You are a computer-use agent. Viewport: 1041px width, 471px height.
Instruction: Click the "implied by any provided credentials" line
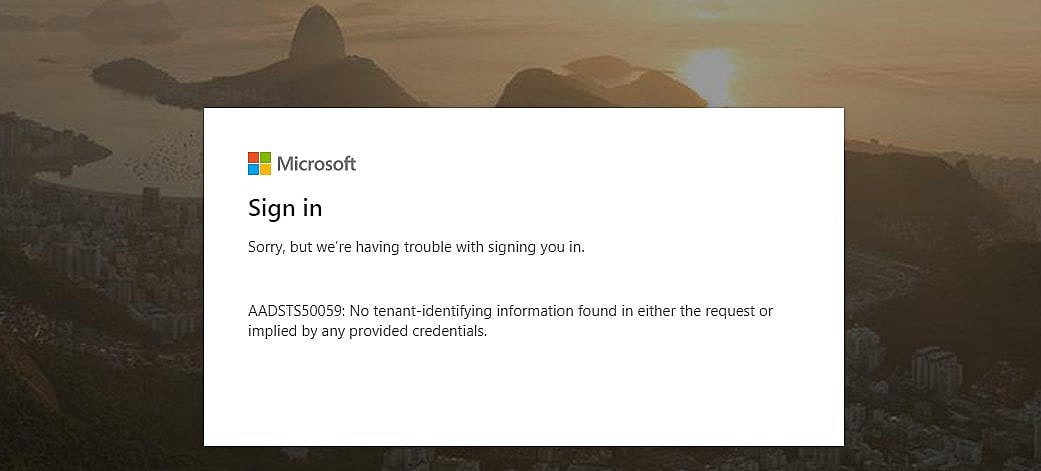point(367,331)
